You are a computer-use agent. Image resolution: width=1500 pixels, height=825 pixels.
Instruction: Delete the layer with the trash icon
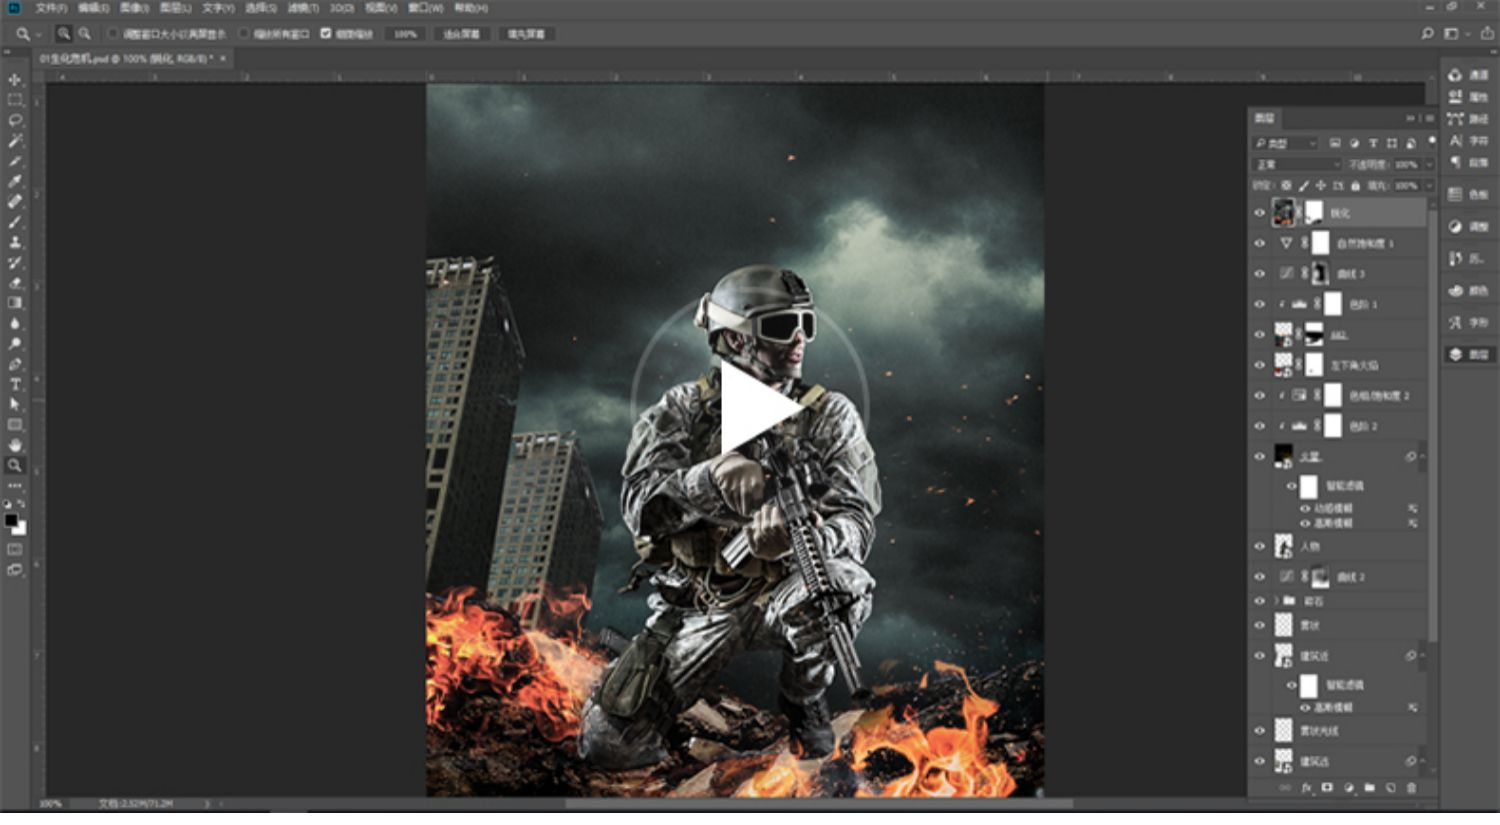[x=1412, y=788]
